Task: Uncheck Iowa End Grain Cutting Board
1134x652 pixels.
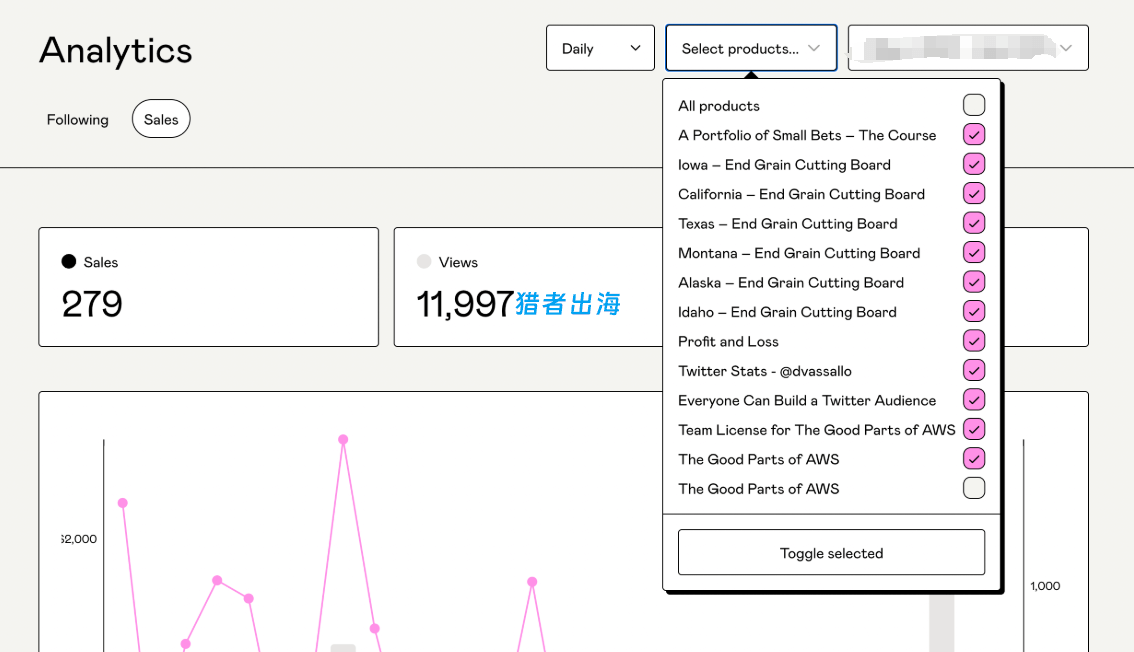Action: pos(973,164)
